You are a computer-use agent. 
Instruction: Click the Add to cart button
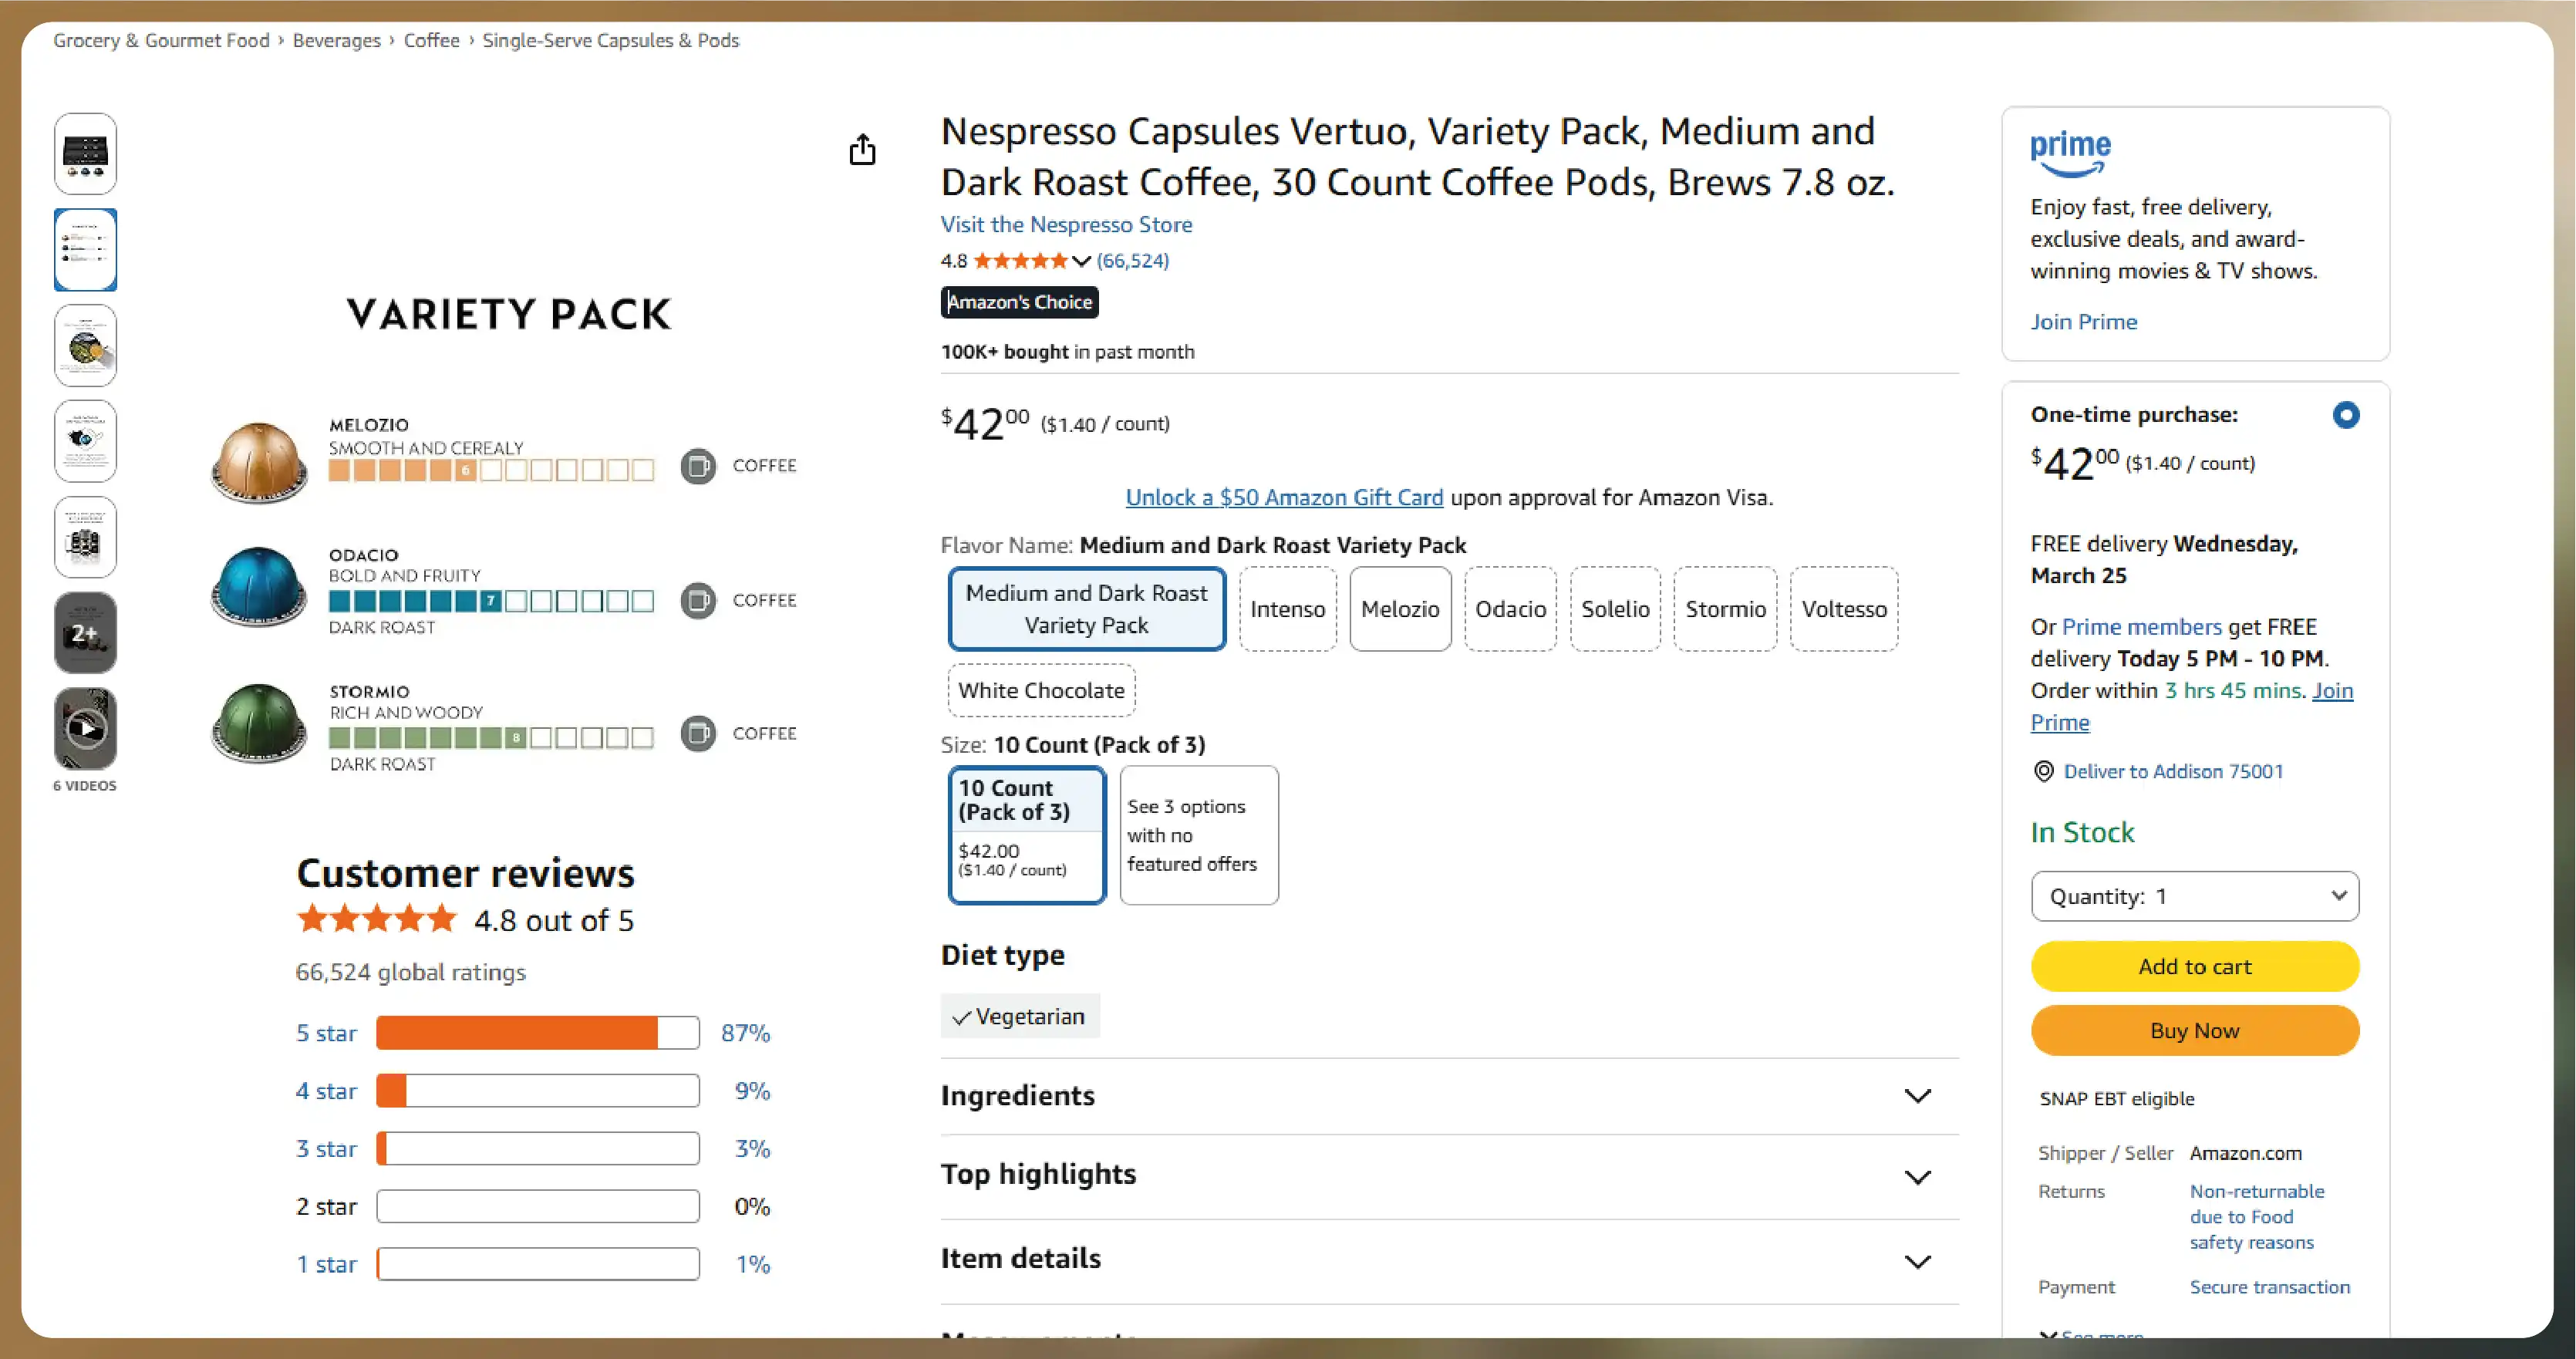(2194, 966)
